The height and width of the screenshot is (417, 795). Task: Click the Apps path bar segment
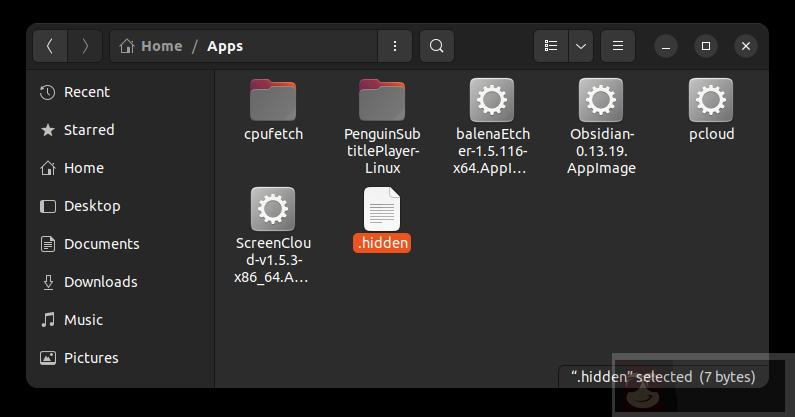225,46
